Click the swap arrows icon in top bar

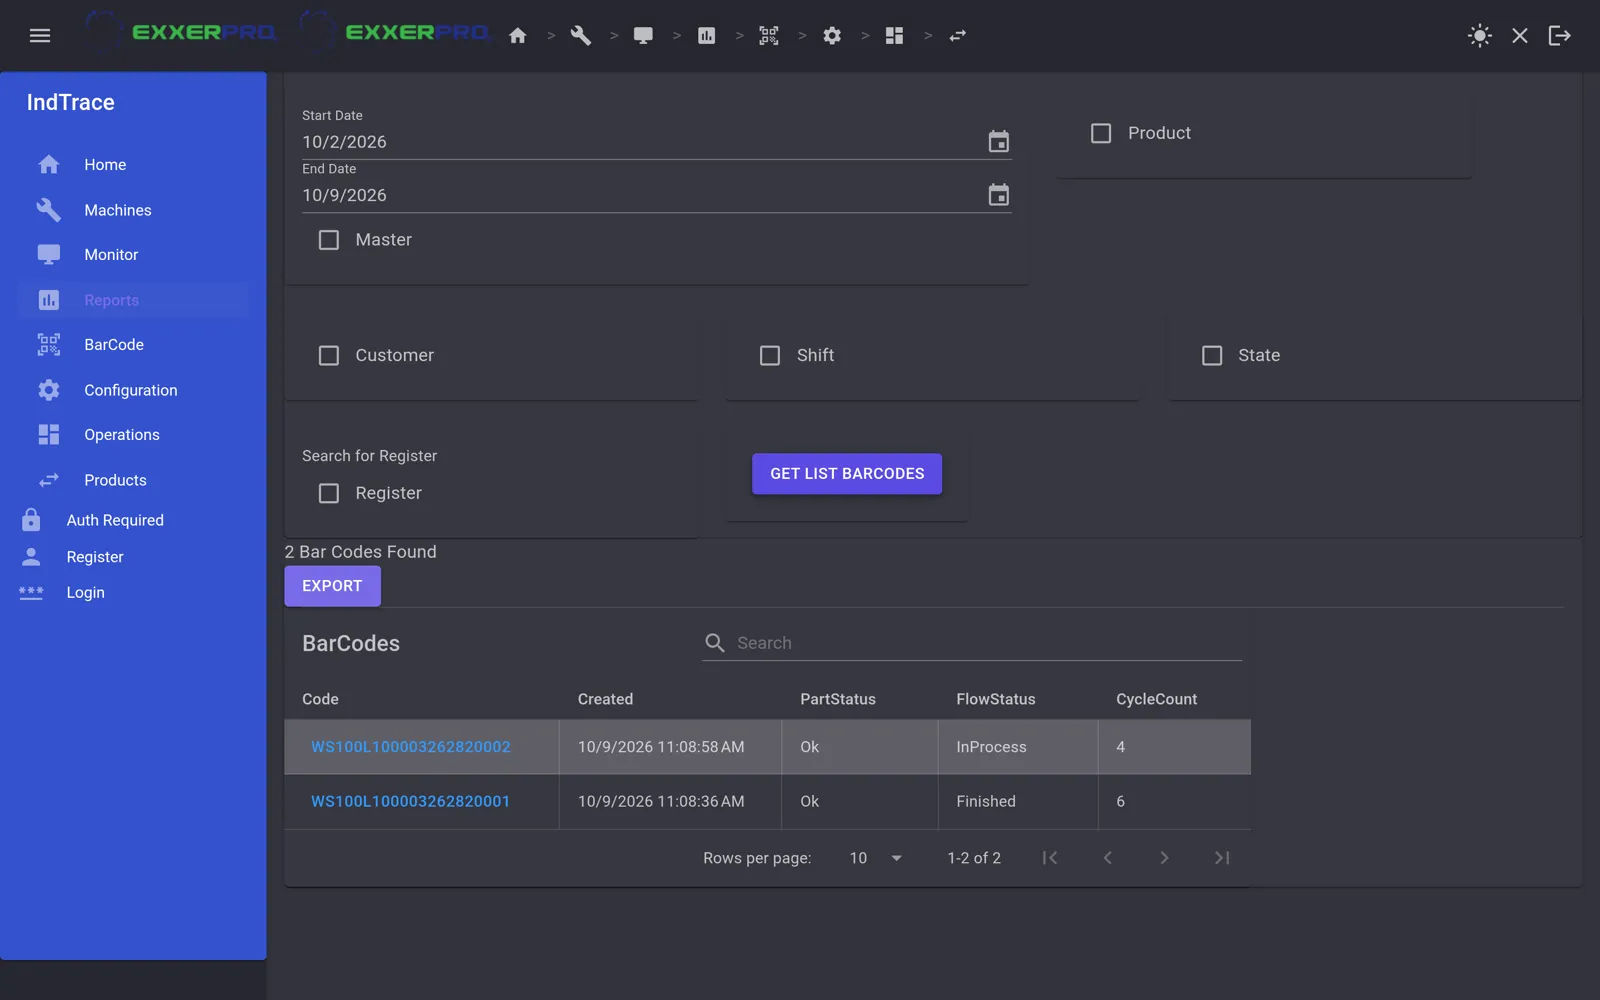pyautogui.click(x=958, y=36)
